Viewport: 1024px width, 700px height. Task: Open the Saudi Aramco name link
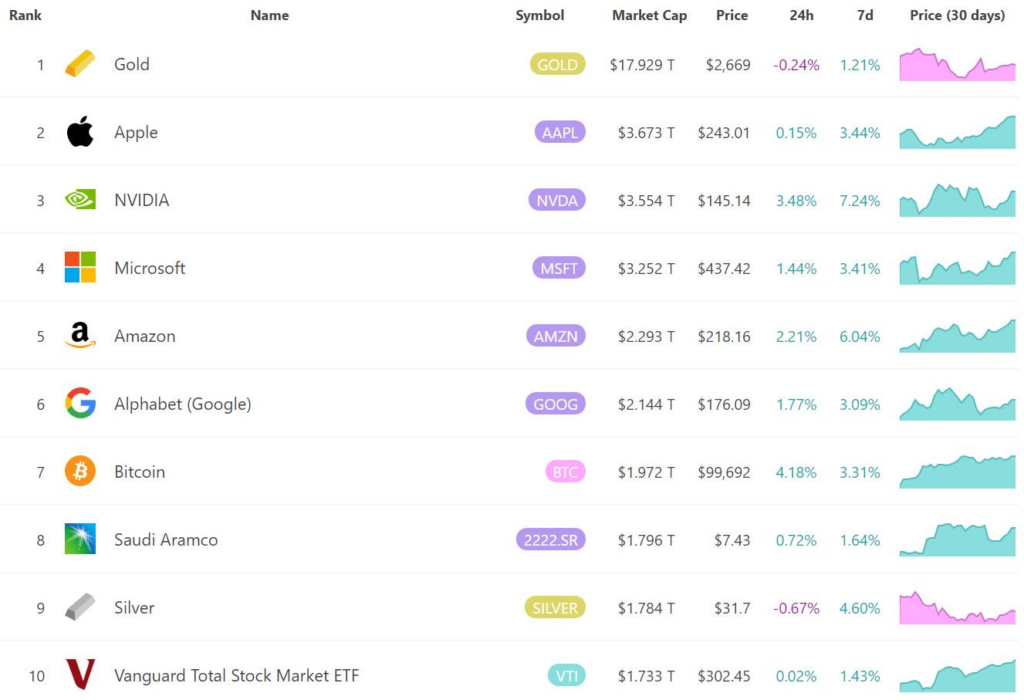166,540
